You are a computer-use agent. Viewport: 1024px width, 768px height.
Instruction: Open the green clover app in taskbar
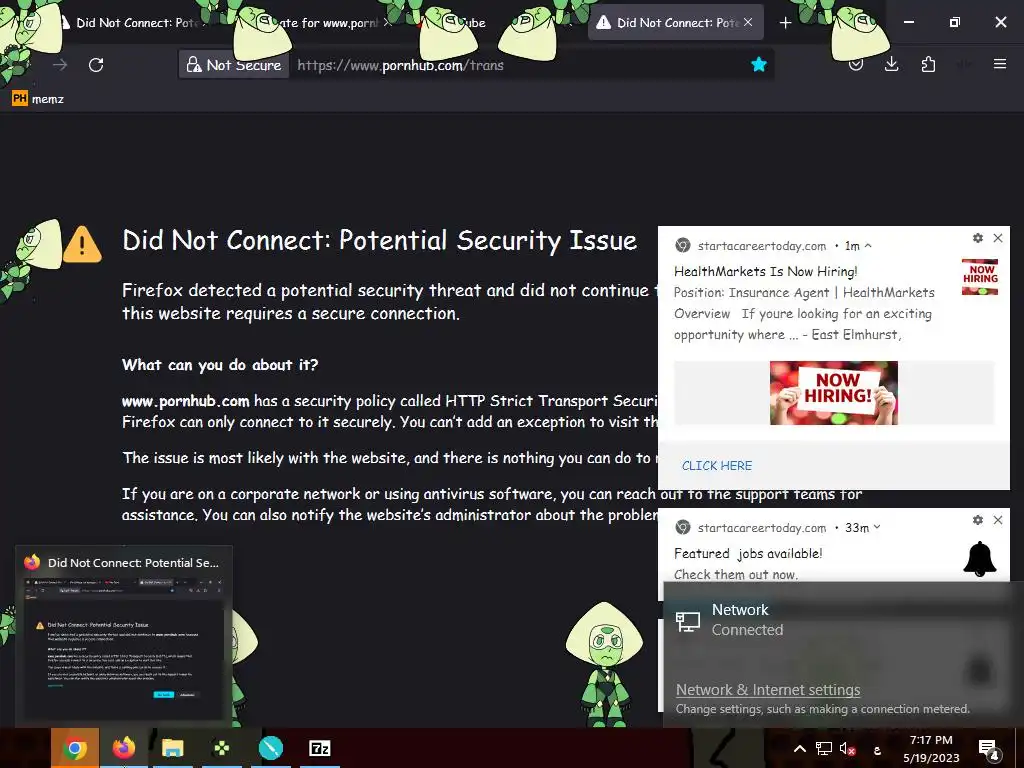click(x=221, y=748)
